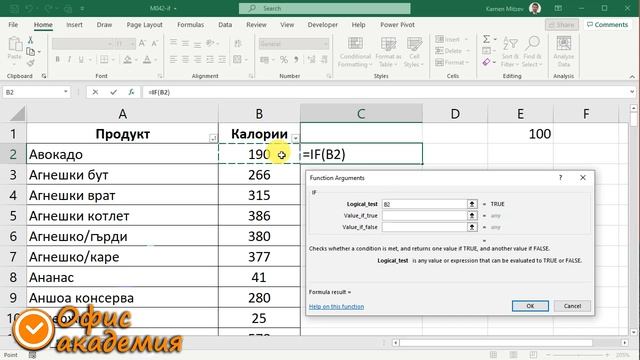Click the Search box in title bar
The height and width of the screenshot is (360, 640).
pos(324,8)
